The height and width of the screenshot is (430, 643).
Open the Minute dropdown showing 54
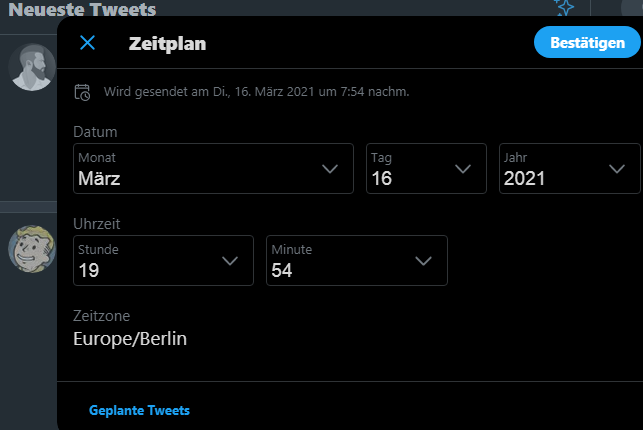[x=356, y=260]
